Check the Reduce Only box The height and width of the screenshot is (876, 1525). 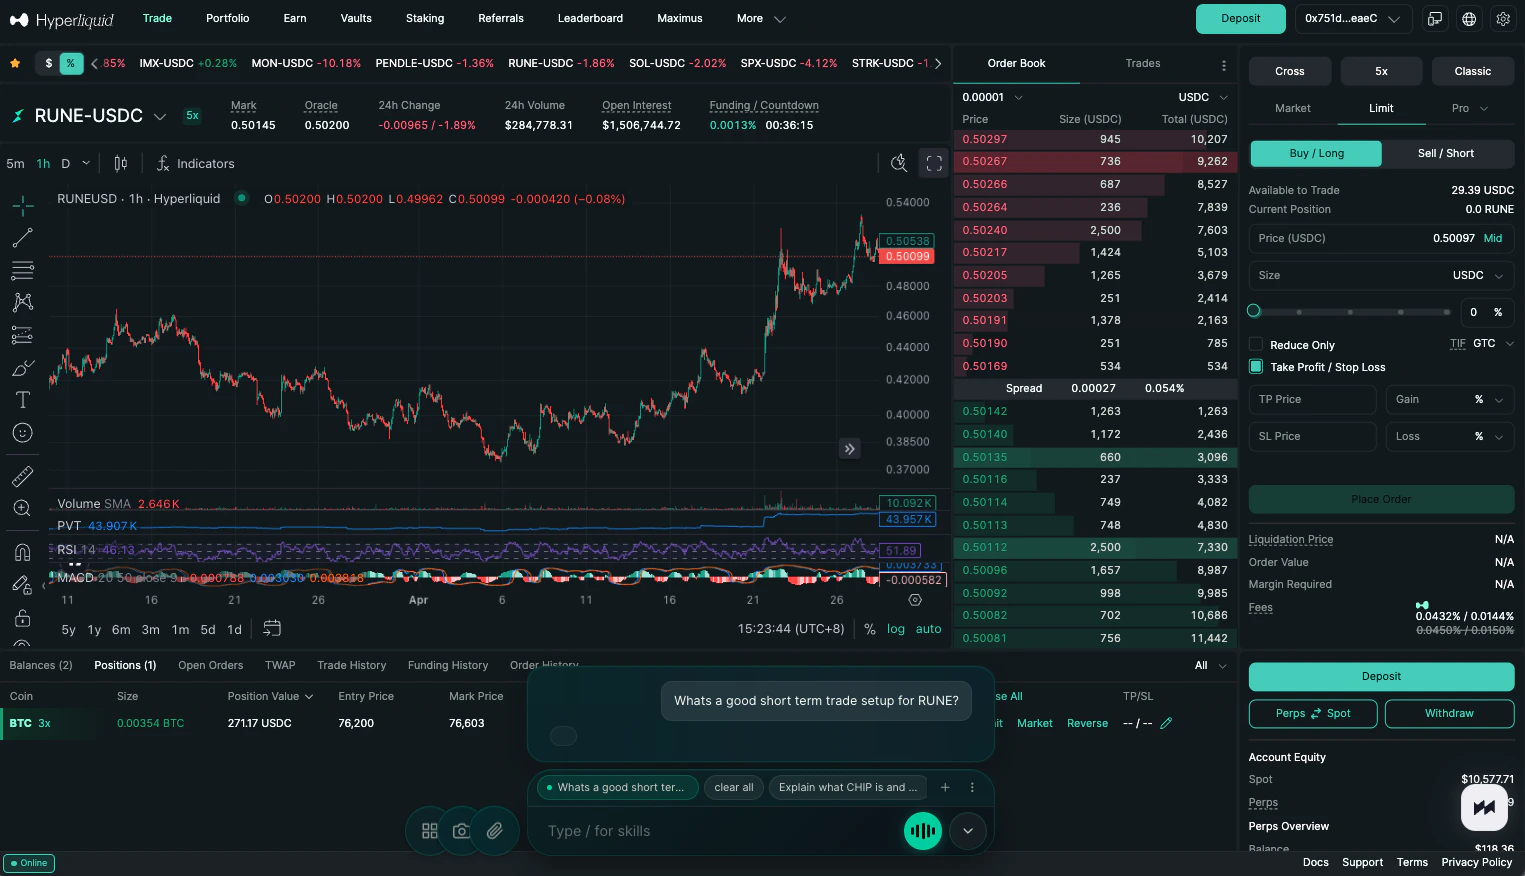[x=1256, y=345]
